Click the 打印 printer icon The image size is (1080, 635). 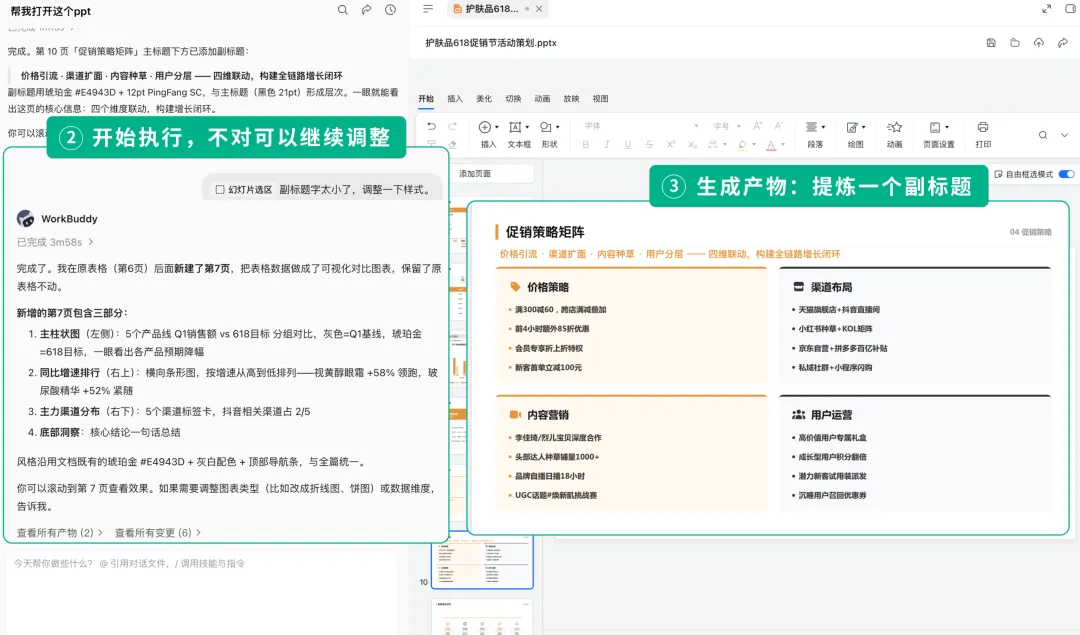983,127
